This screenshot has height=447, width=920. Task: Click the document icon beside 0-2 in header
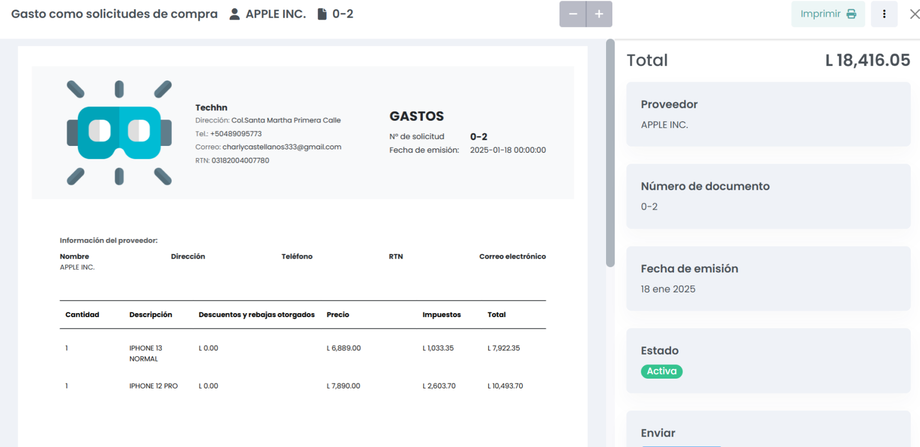pyautogui.click(x=322, y=14)
